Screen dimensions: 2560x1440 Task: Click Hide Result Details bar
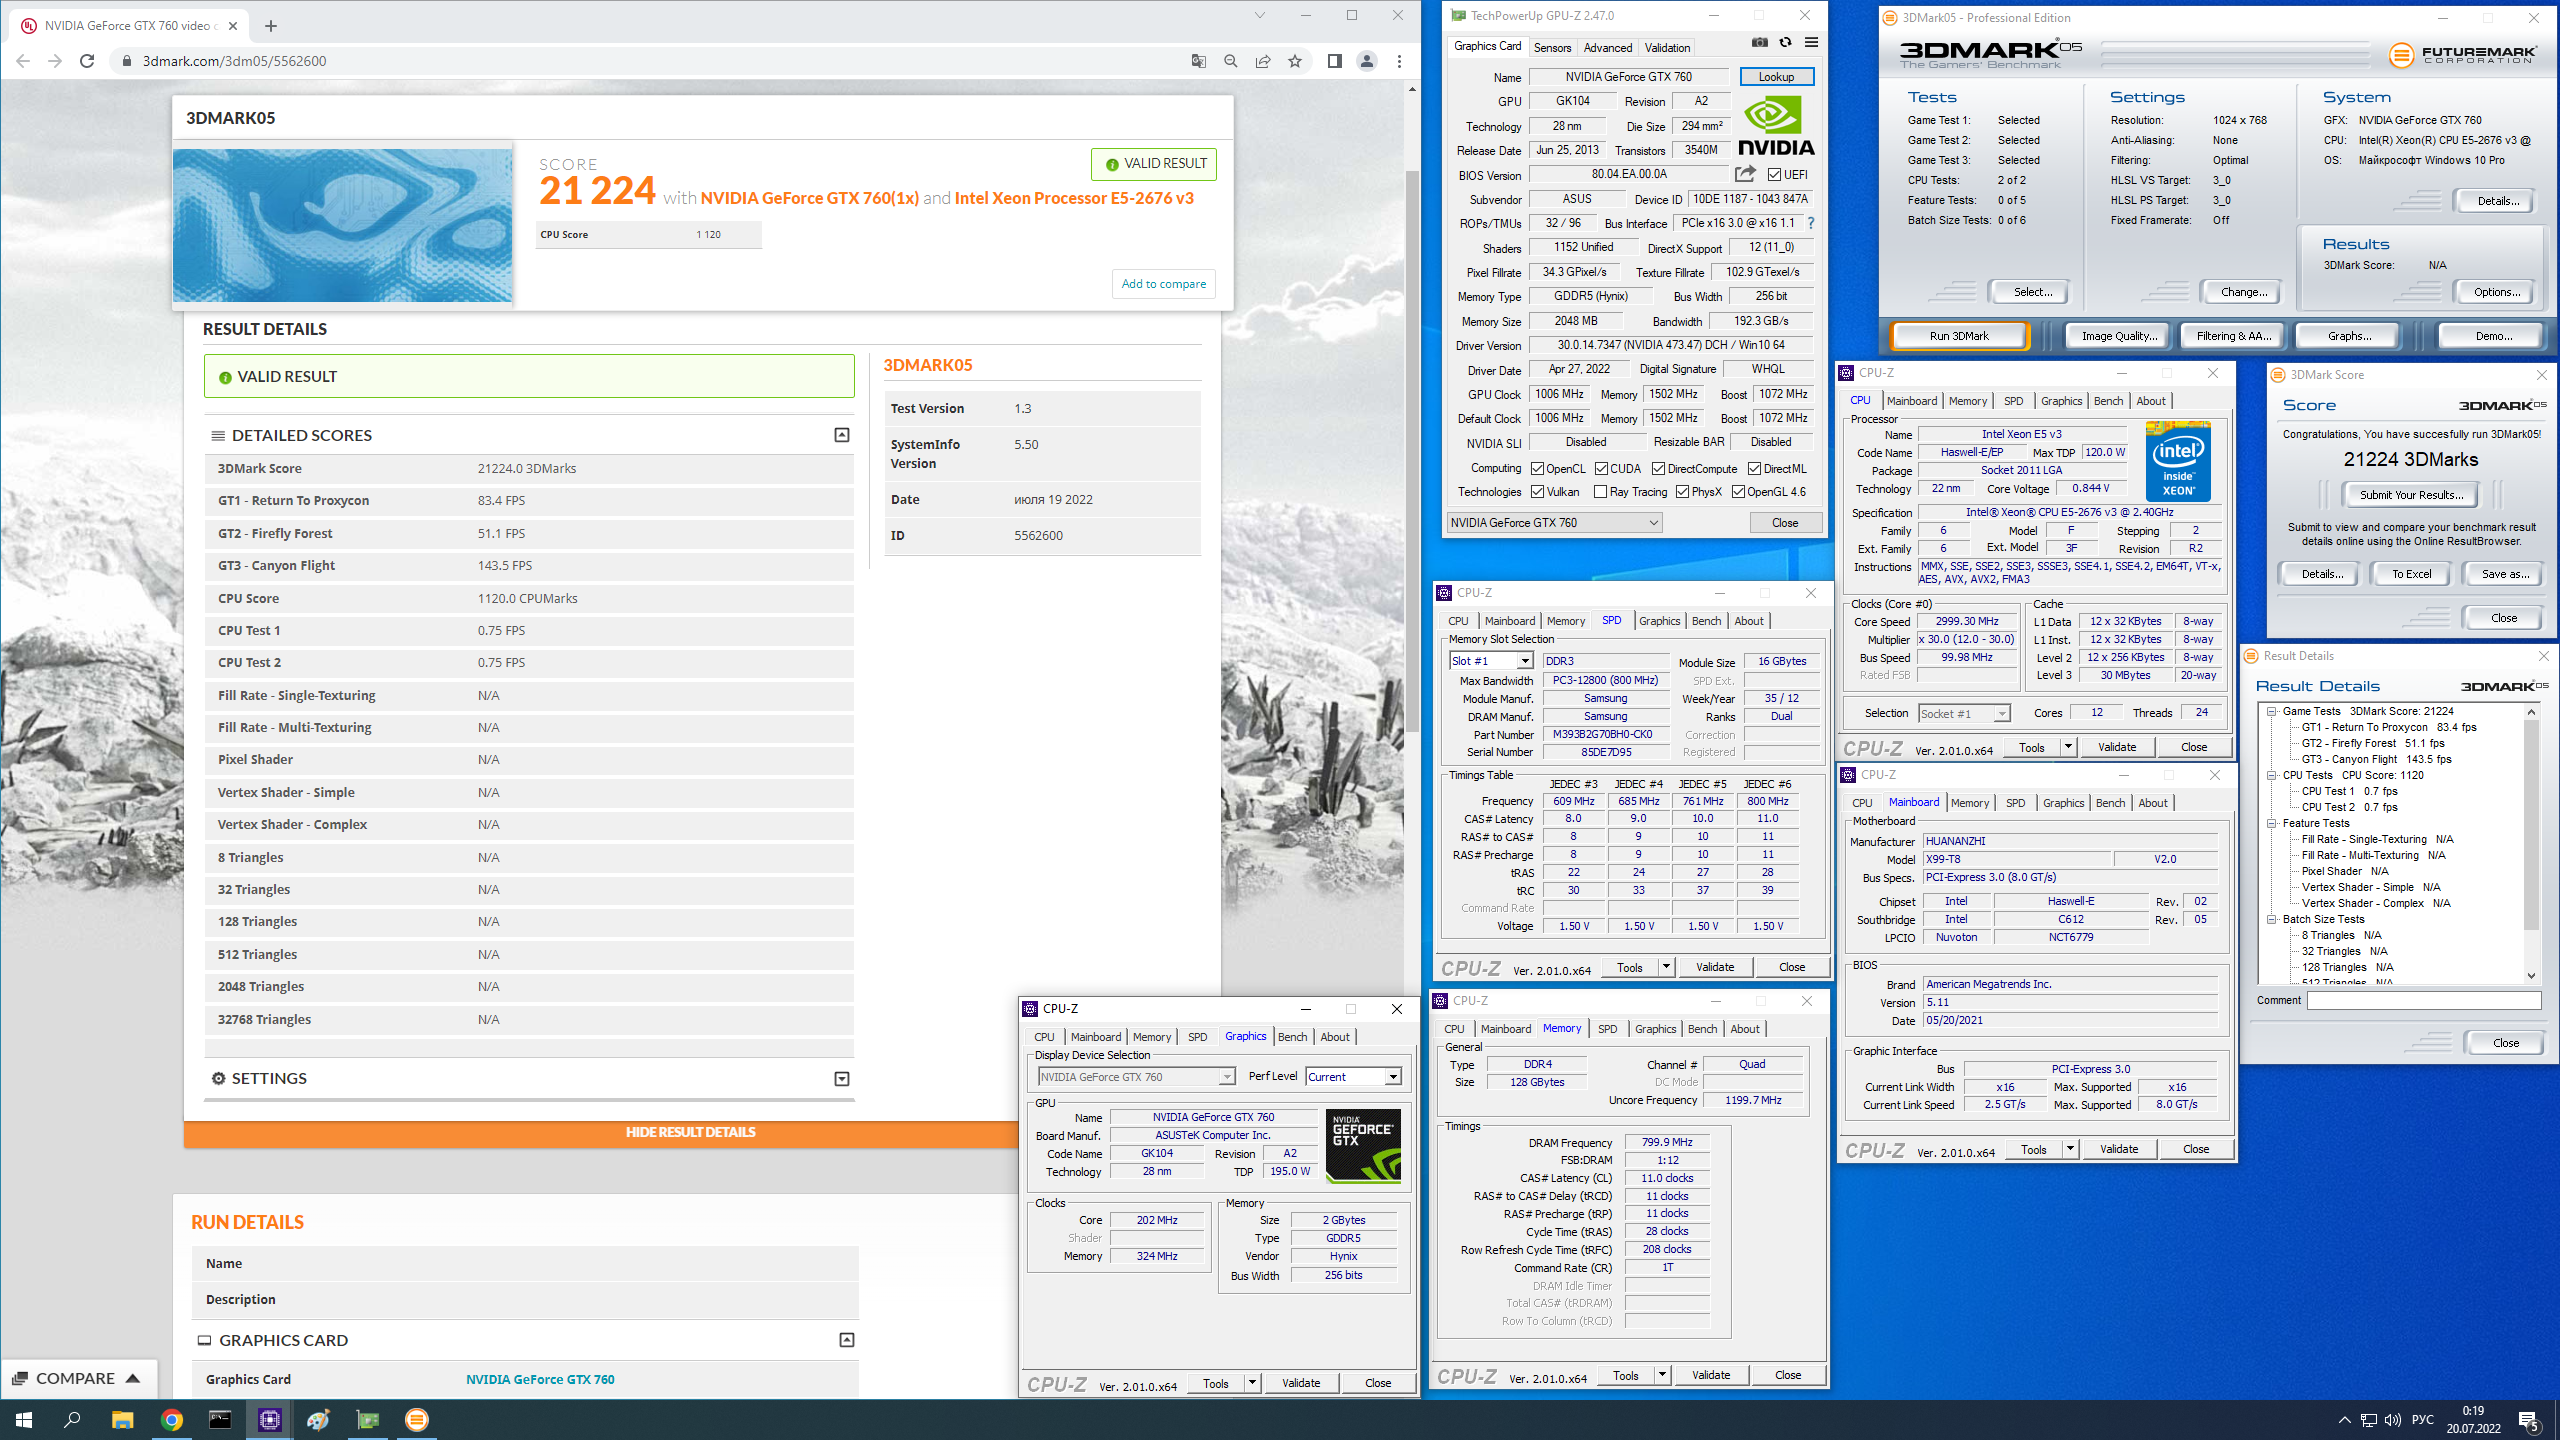(690, 1132)
